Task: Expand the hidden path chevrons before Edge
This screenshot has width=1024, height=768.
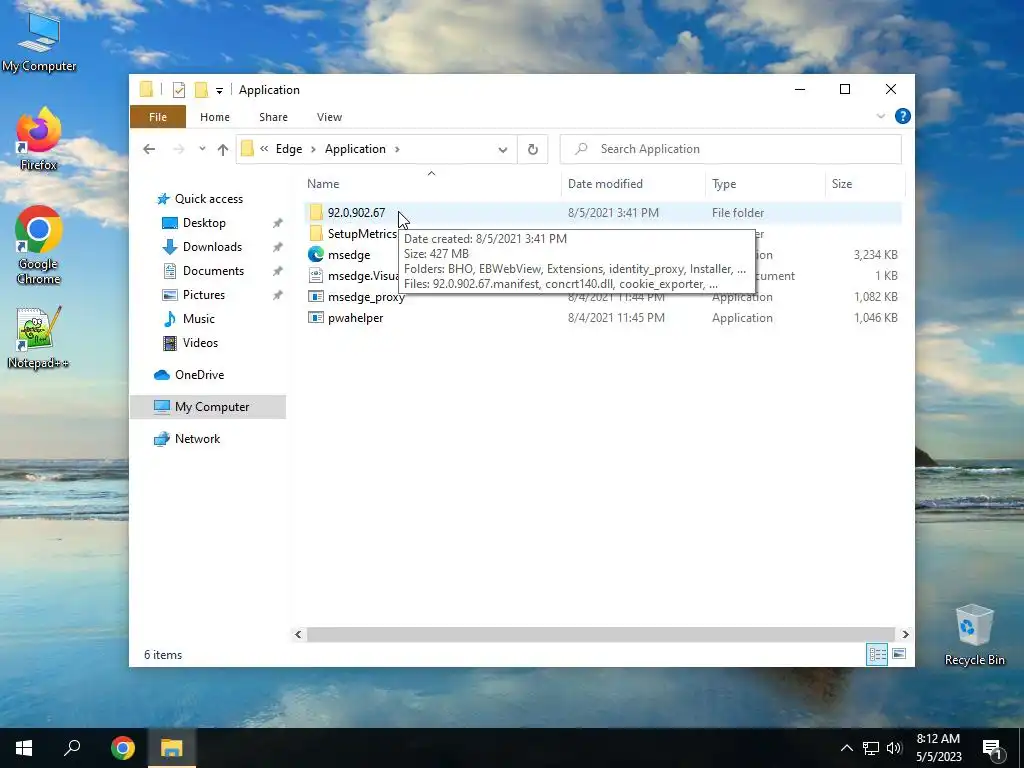Action: [264, 149]
